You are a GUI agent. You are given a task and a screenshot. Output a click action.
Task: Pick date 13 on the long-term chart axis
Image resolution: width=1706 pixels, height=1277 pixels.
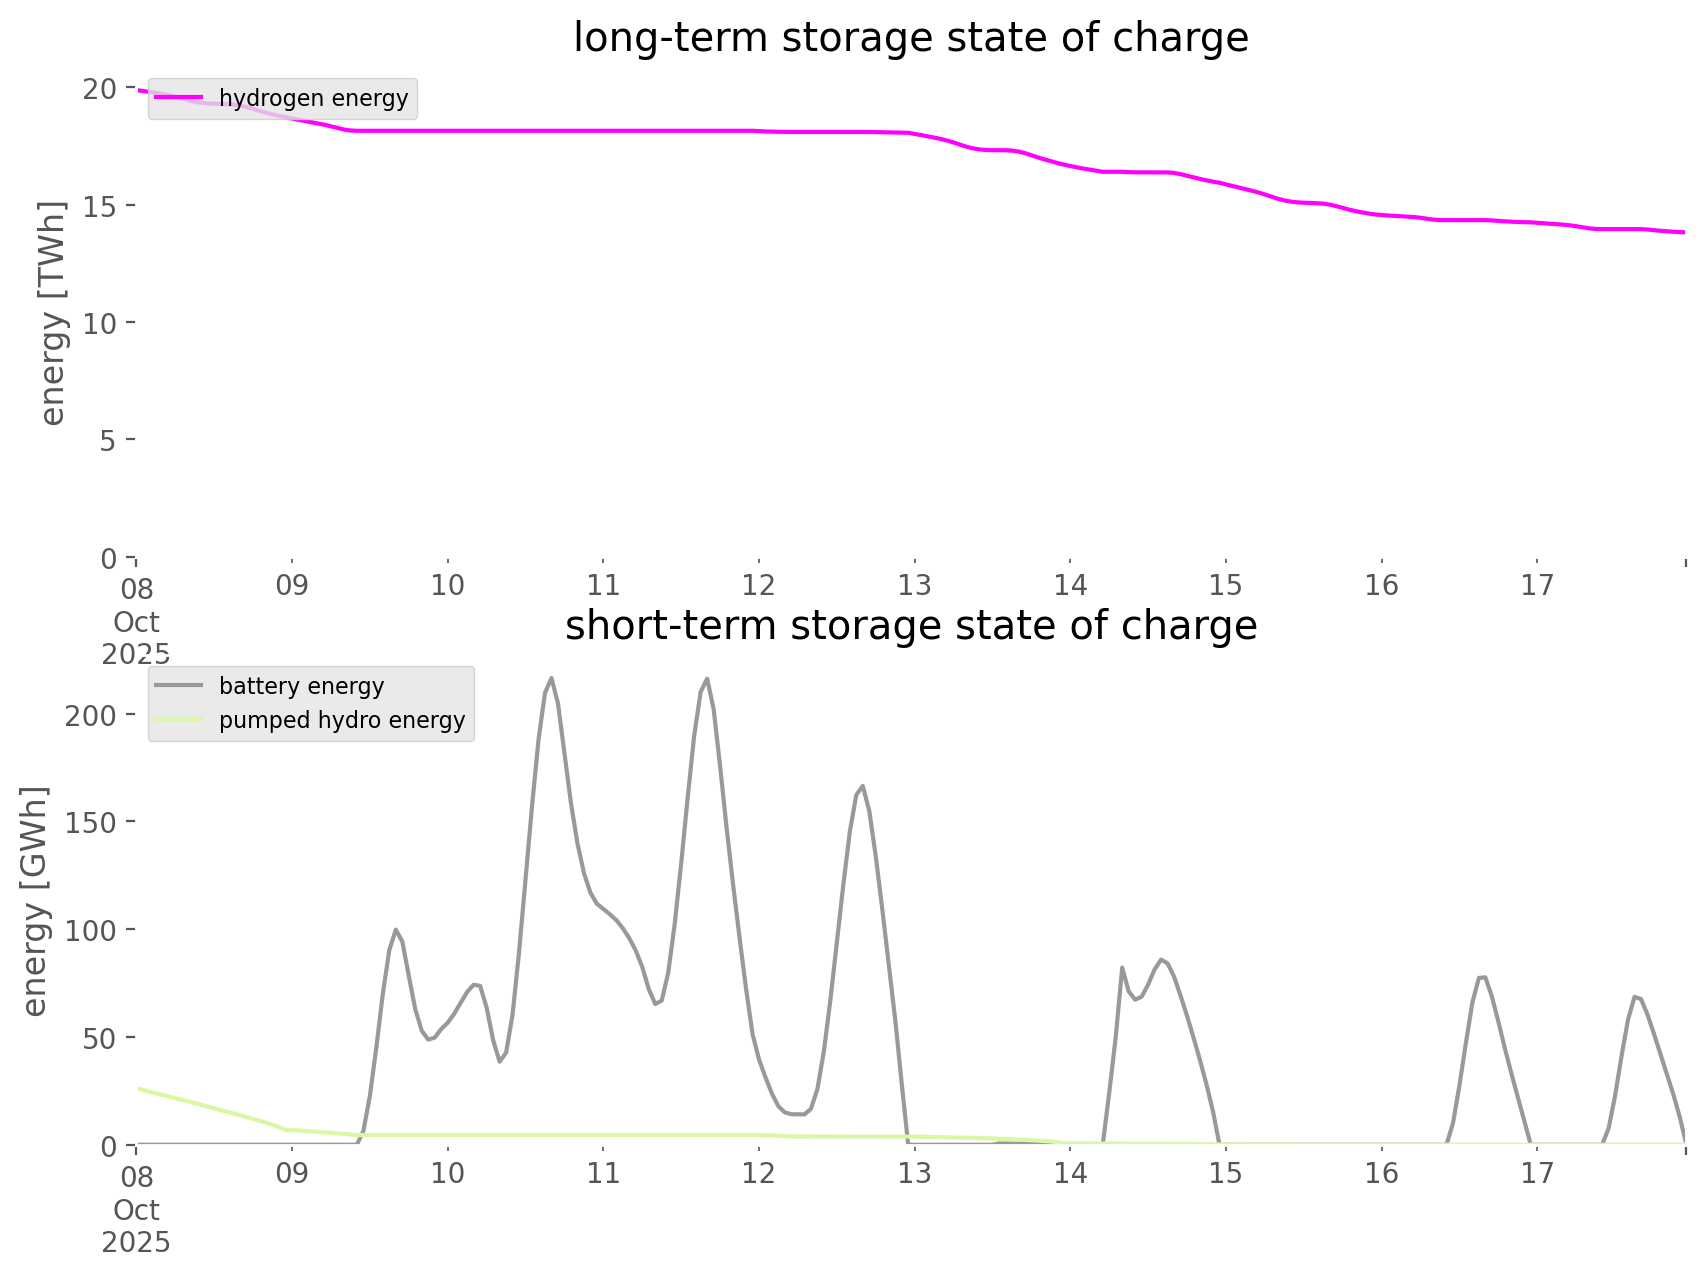click(914, 585)
